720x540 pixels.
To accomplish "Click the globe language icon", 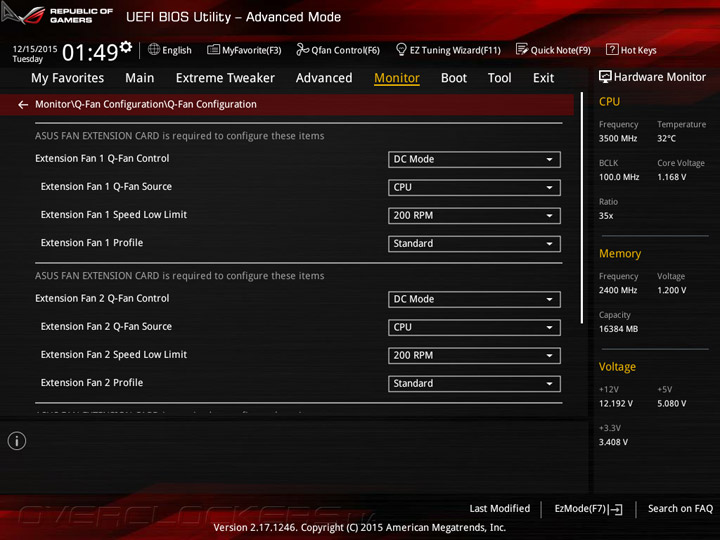I will tap(154, 50).
